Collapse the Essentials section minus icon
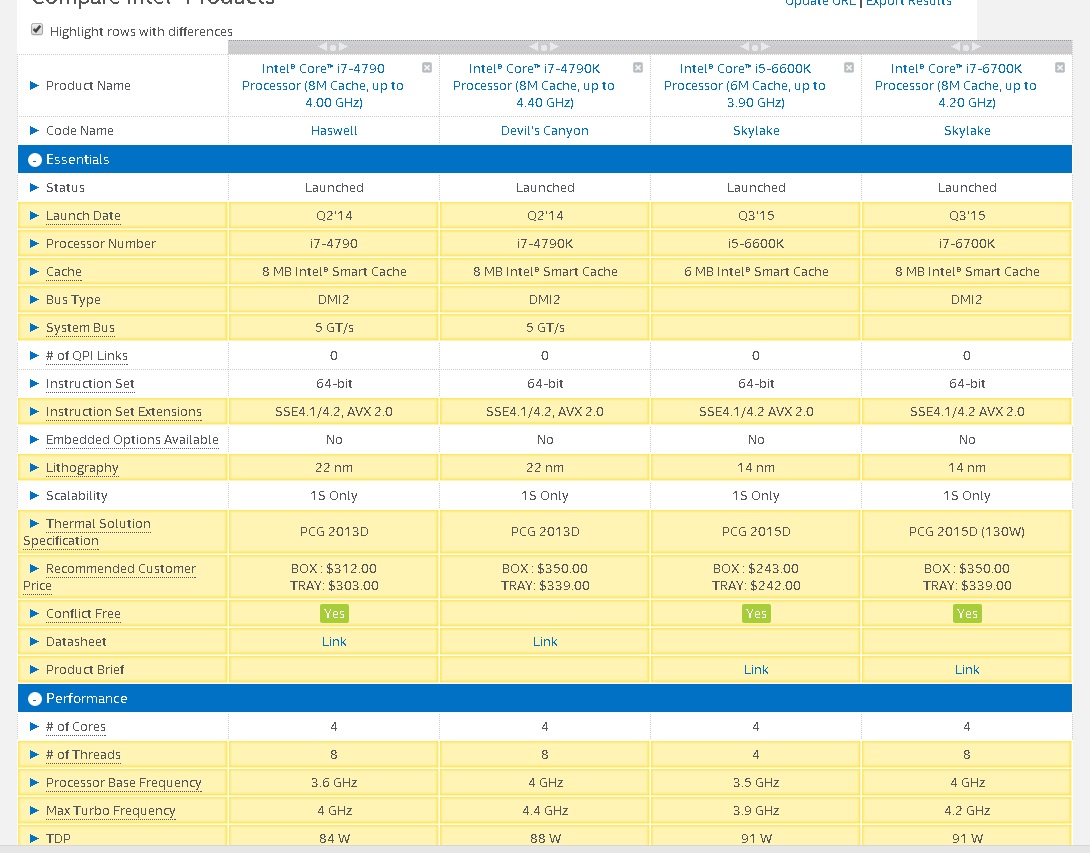 [35, 160]
